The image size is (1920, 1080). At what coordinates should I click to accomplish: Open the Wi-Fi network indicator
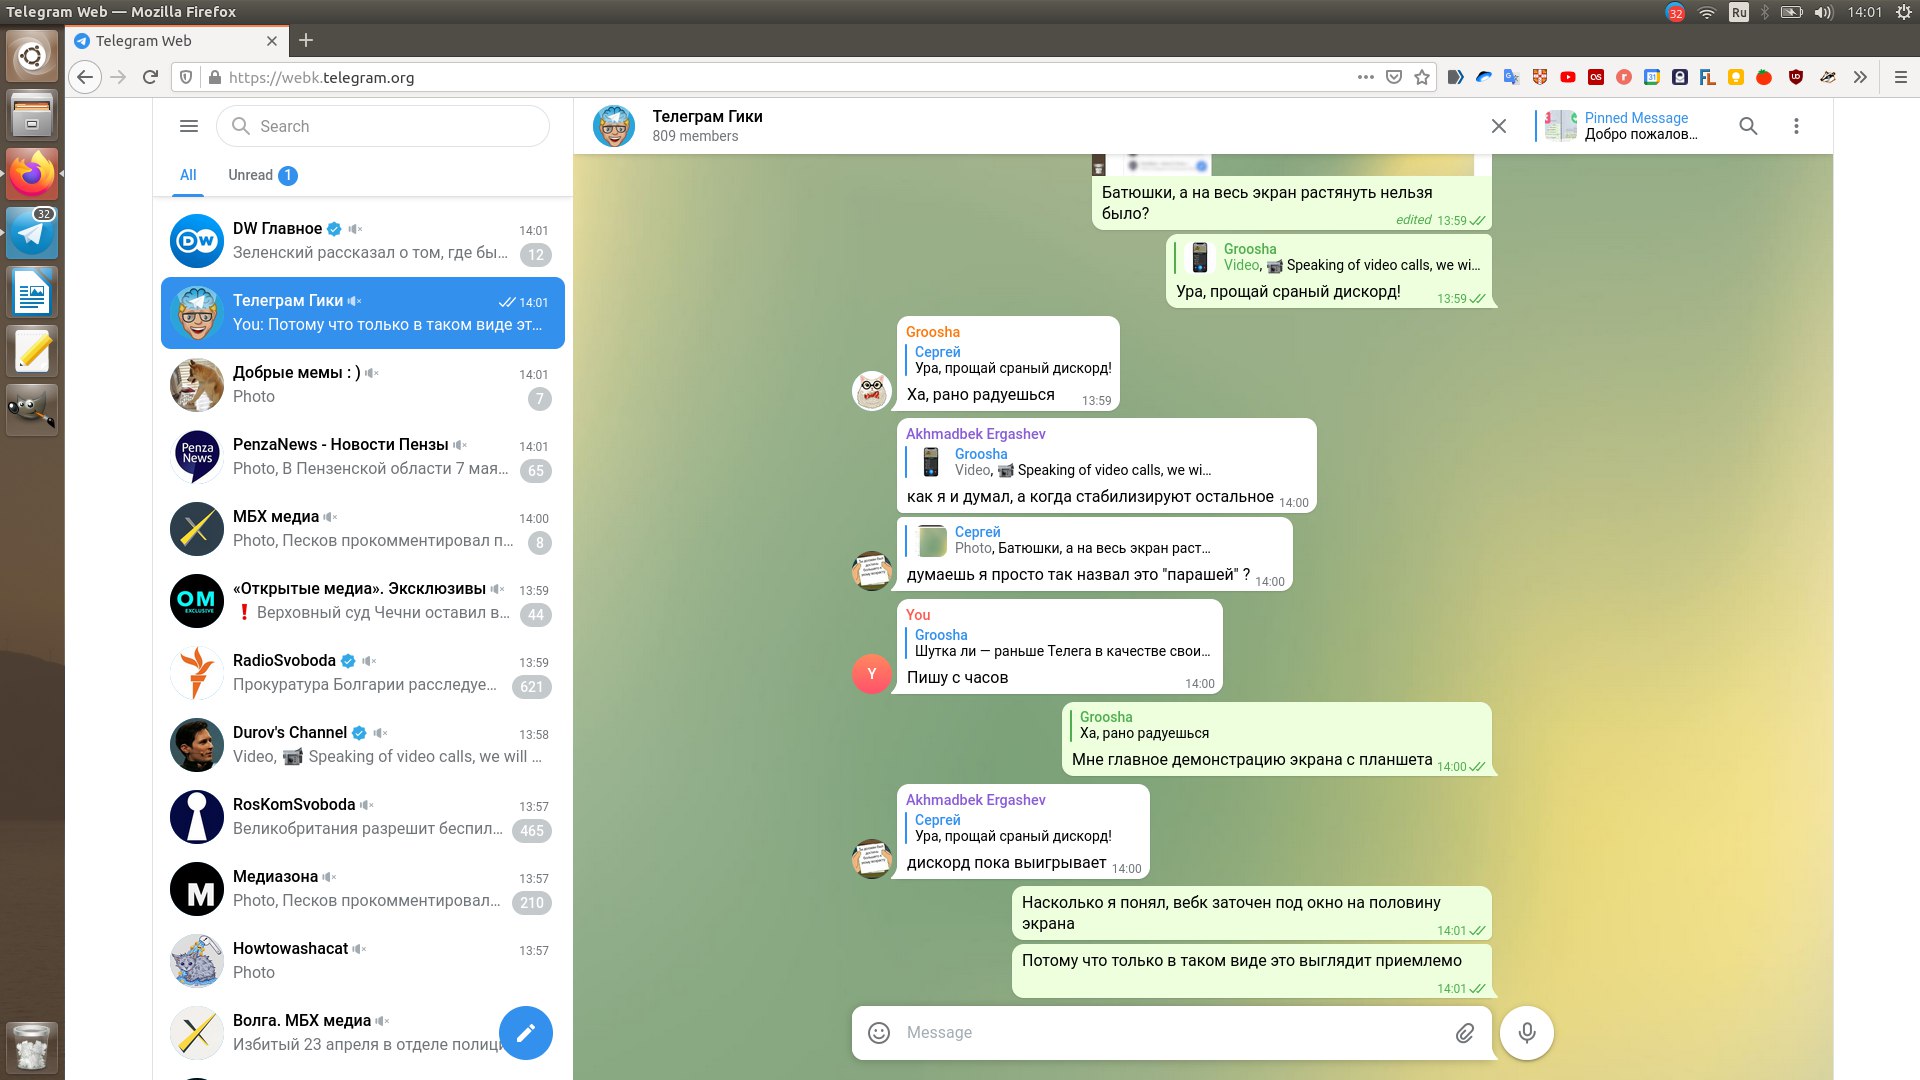tap(1707, 12)
